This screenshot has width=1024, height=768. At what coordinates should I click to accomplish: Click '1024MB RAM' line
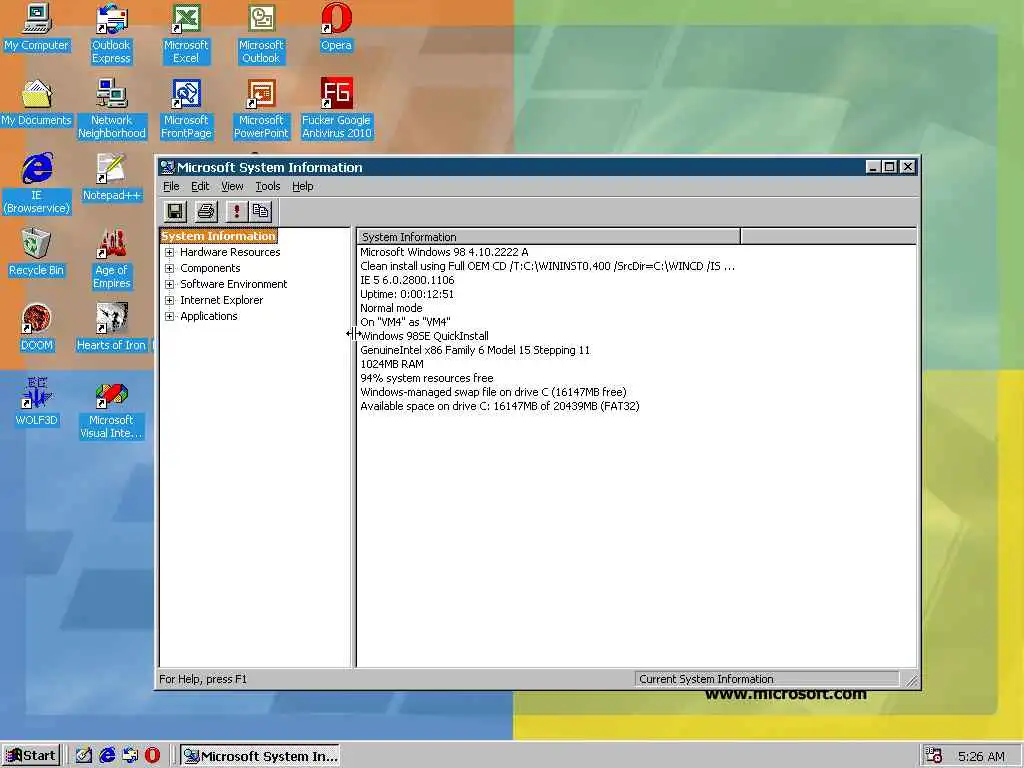click(x=392, y=364)
